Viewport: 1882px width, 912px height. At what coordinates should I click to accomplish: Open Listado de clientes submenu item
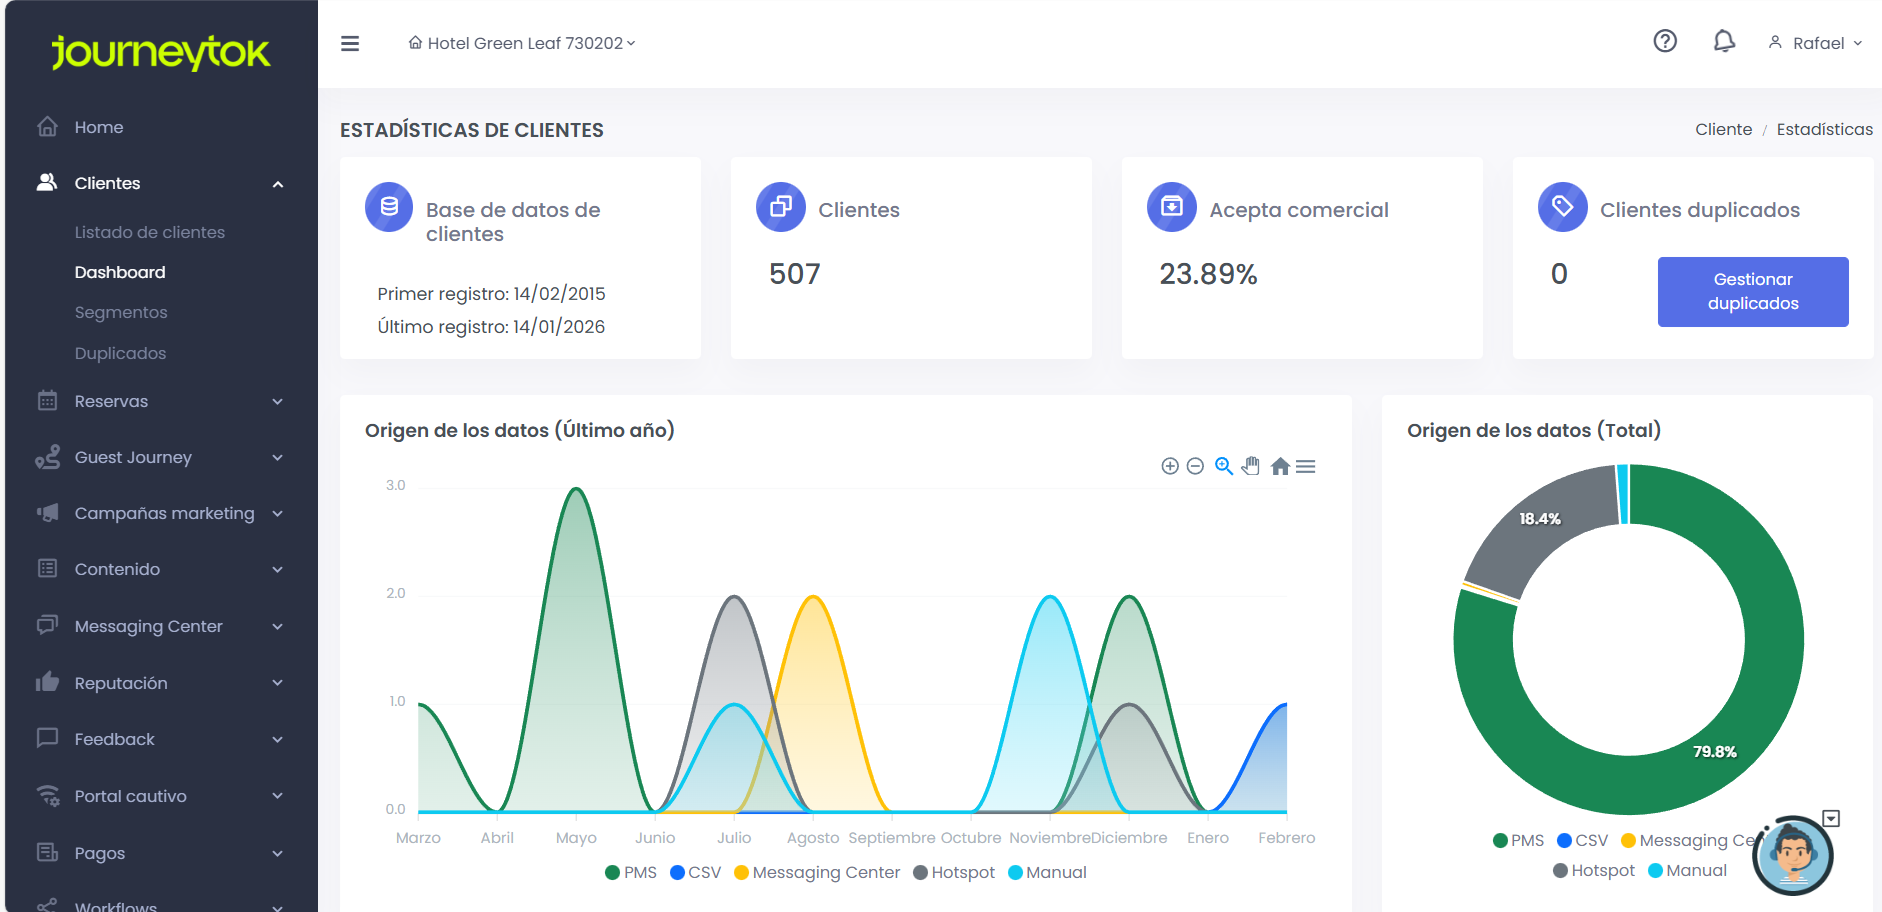coord(150,232)
